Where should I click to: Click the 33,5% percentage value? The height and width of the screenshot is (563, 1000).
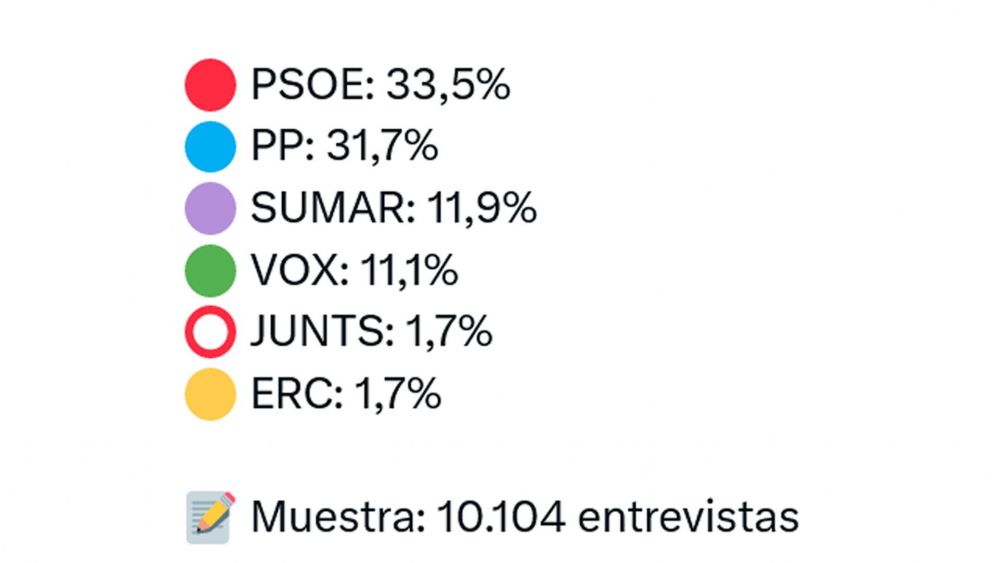pos(448,85)
